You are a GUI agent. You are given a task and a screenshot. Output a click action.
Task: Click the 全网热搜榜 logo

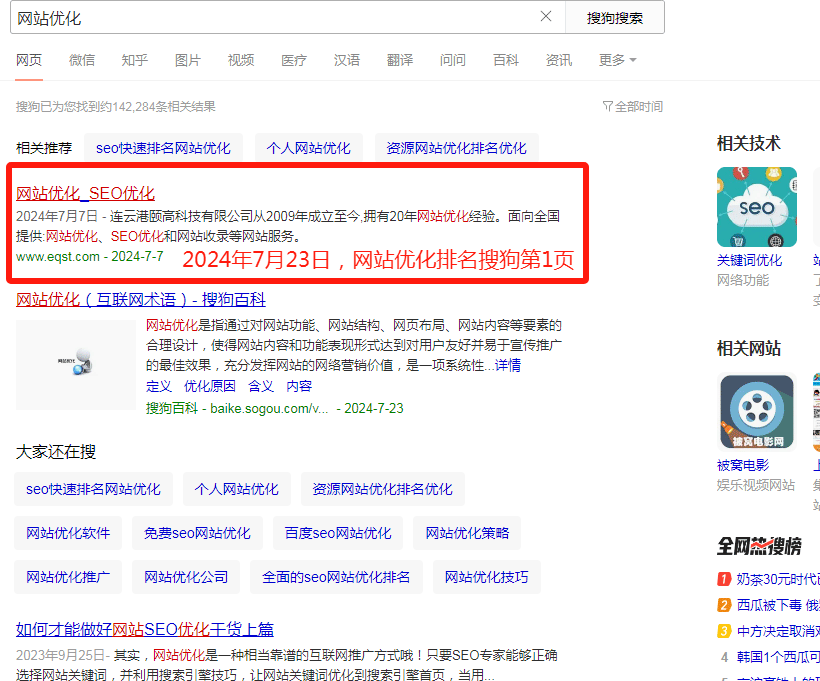[x=760, y=545]
